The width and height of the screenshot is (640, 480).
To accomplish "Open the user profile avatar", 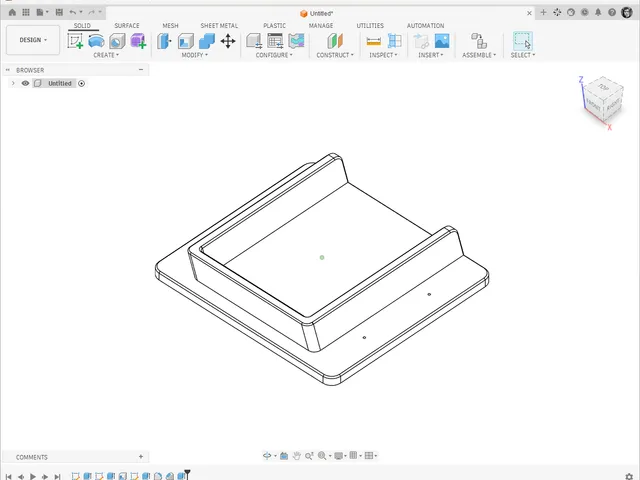I will click(x=627, y=12).
